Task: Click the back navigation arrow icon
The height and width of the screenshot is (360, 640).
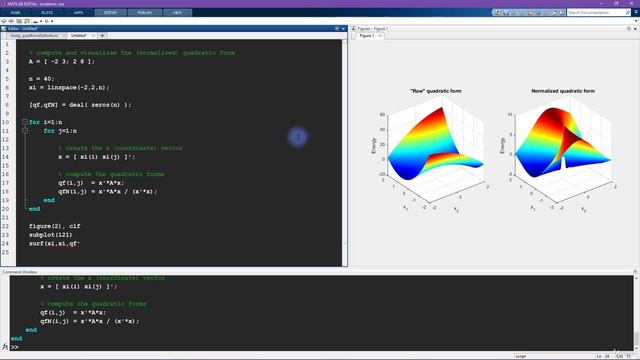Action: [4, 21]
